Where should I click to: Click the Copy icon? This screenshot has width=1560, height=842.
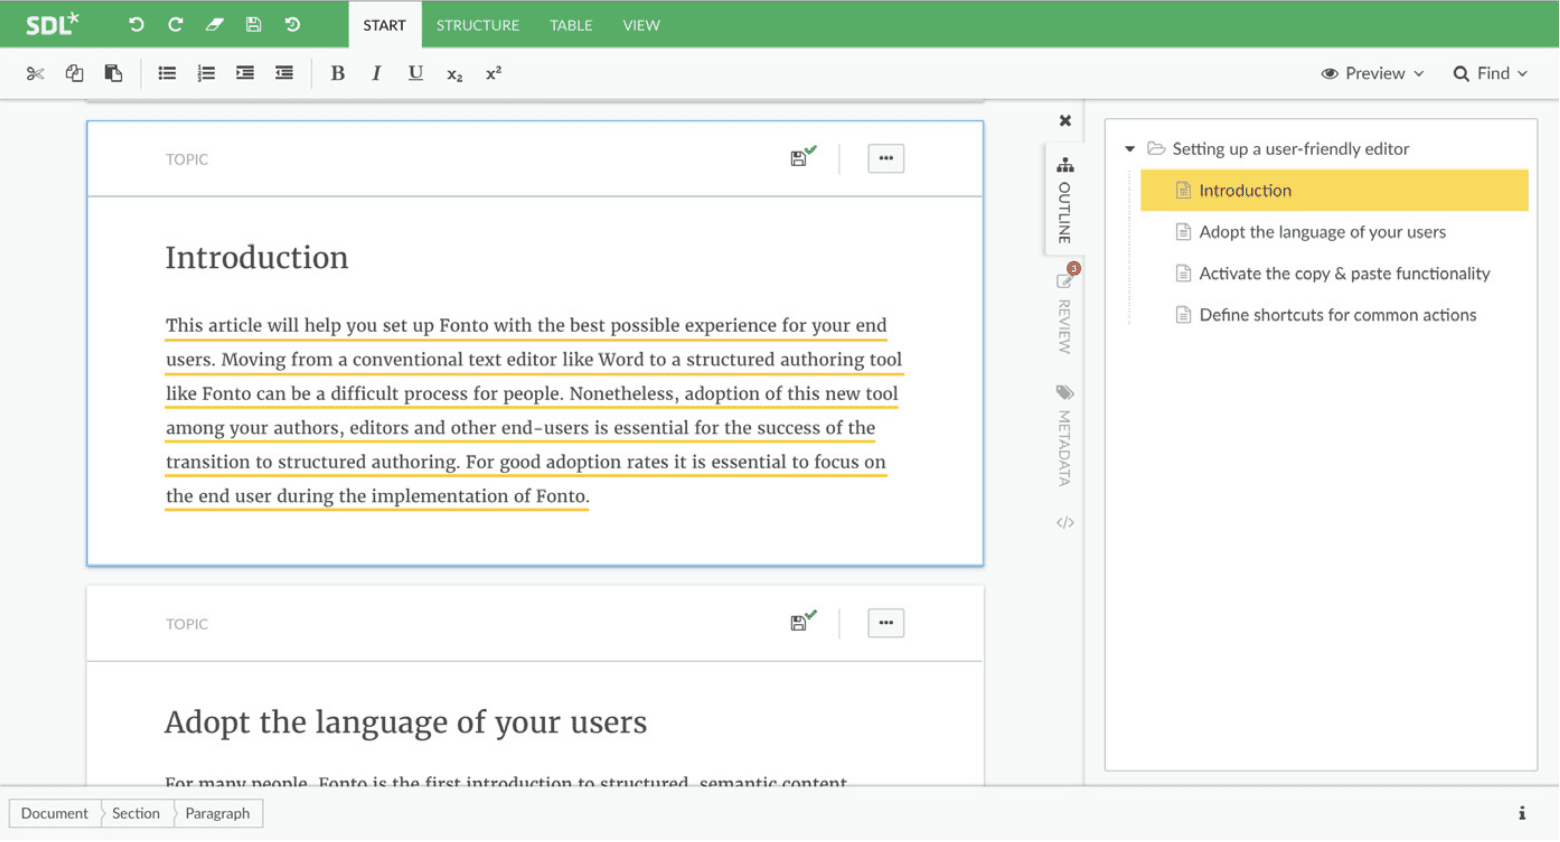click(x=73, y=73)
